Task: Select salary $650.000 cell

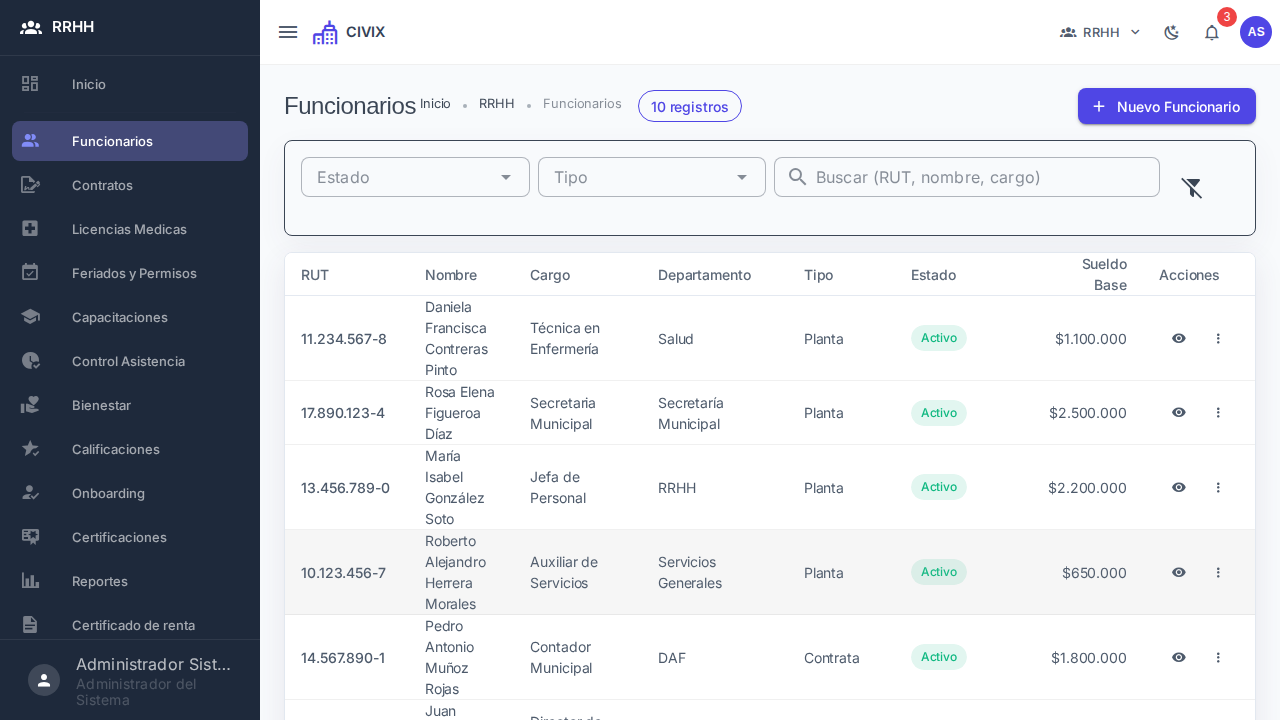Action: 1094,572
